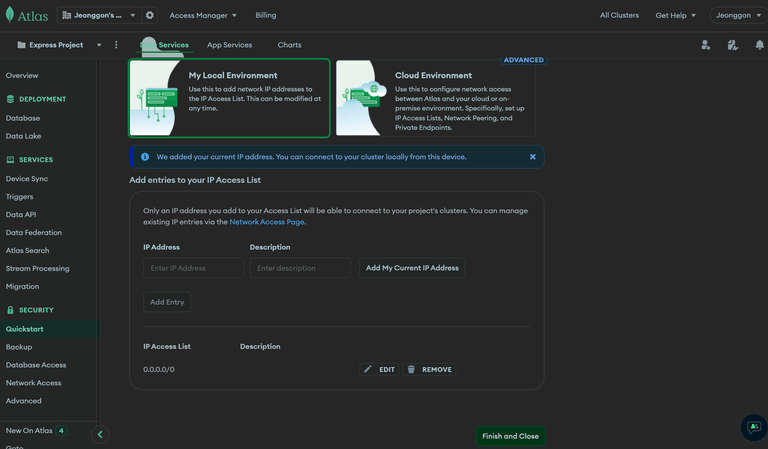This screenshot has width=768, height=449.
Task: Click Add My Current IP Address button
Action: click(412, 268)
